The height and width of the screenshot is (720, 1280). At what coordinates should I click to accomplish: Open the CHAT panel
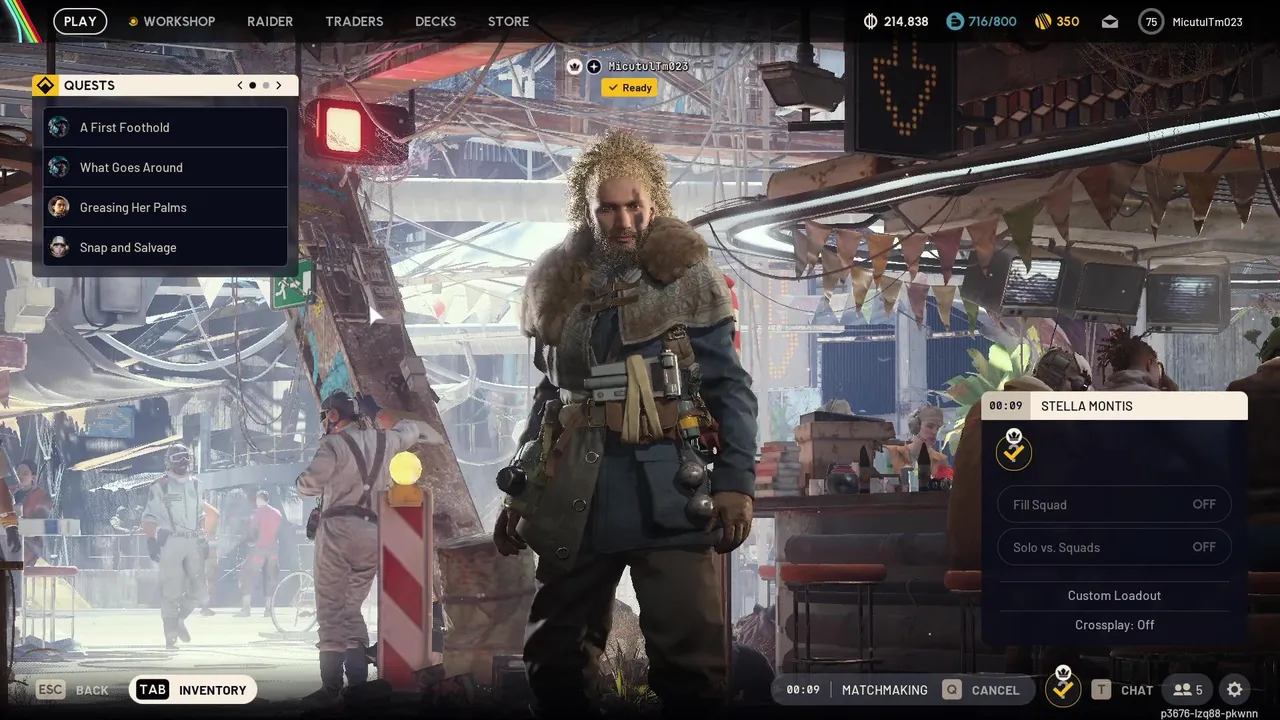click(1137, 690)
